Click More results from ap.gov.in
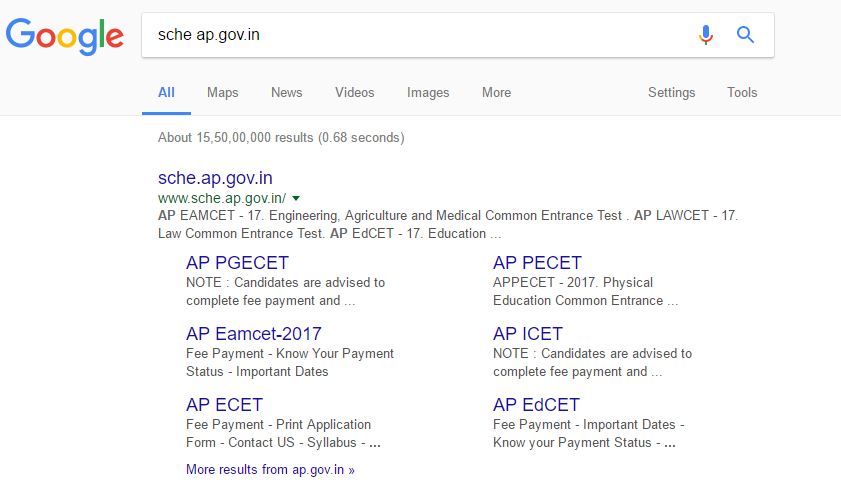 [270, 469]
